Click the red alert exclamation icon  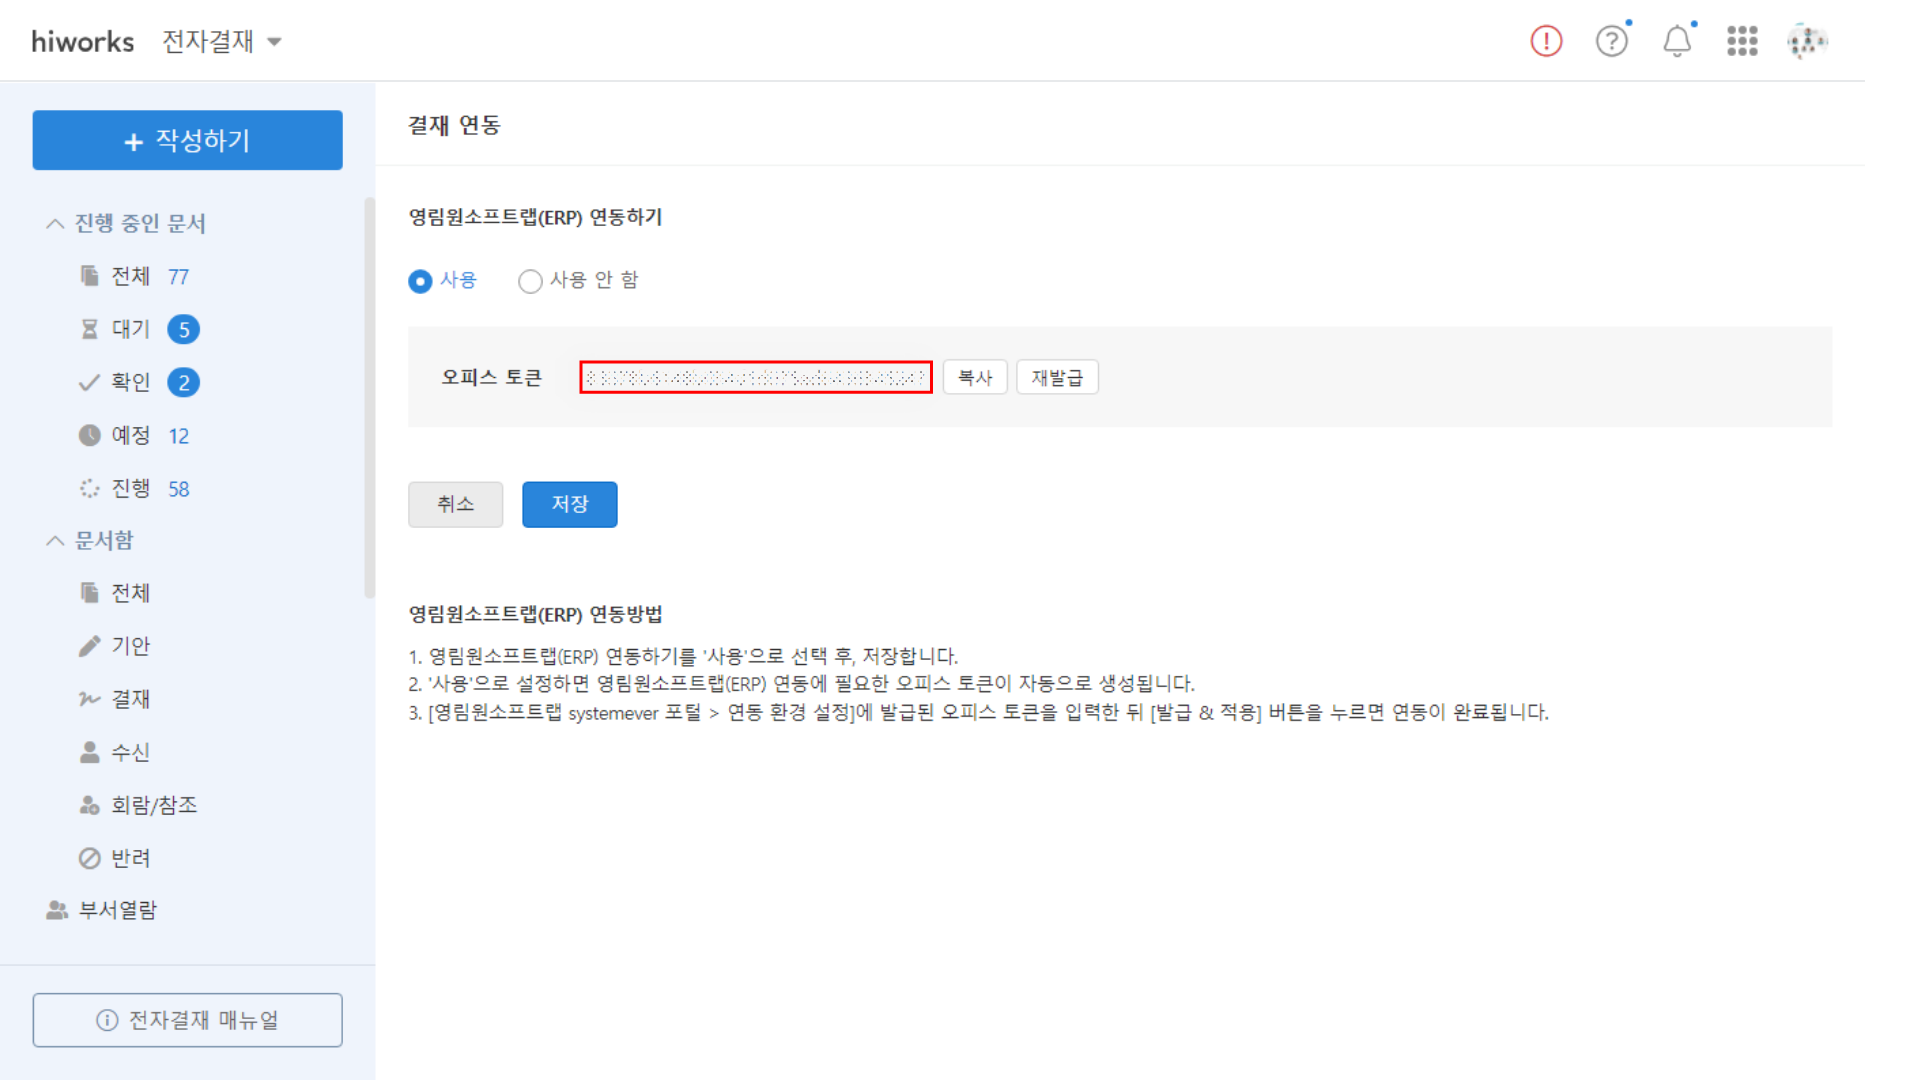(1546, 41)
